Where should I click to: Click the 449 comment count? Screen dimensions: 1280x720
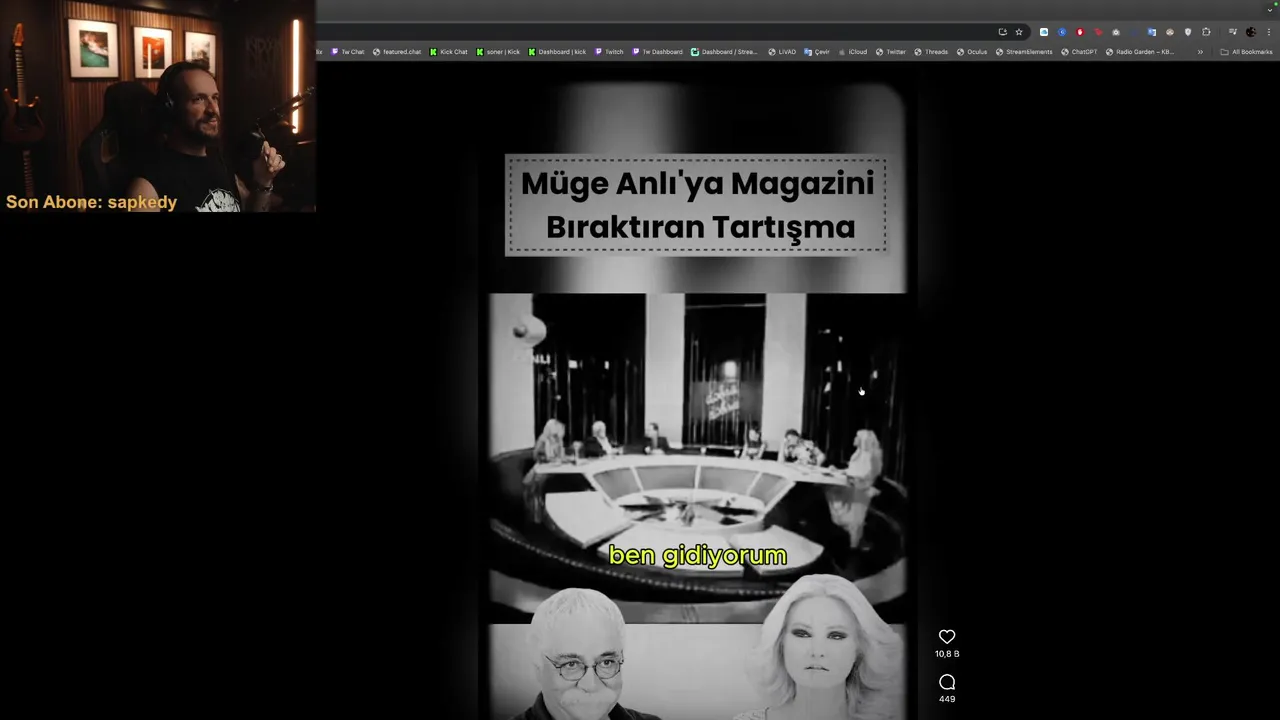(947, 699)
